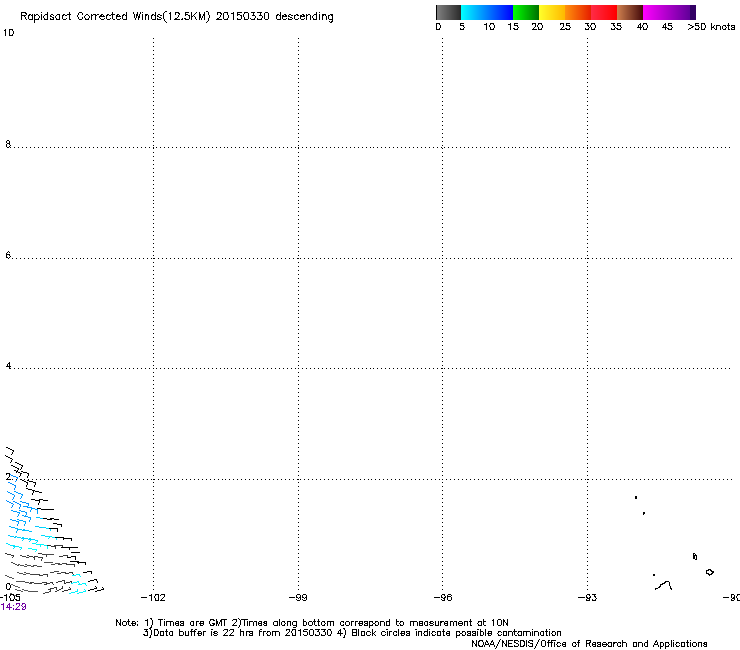
Task: Click the latitude label '10' on axis
Action: coord(8,33)
